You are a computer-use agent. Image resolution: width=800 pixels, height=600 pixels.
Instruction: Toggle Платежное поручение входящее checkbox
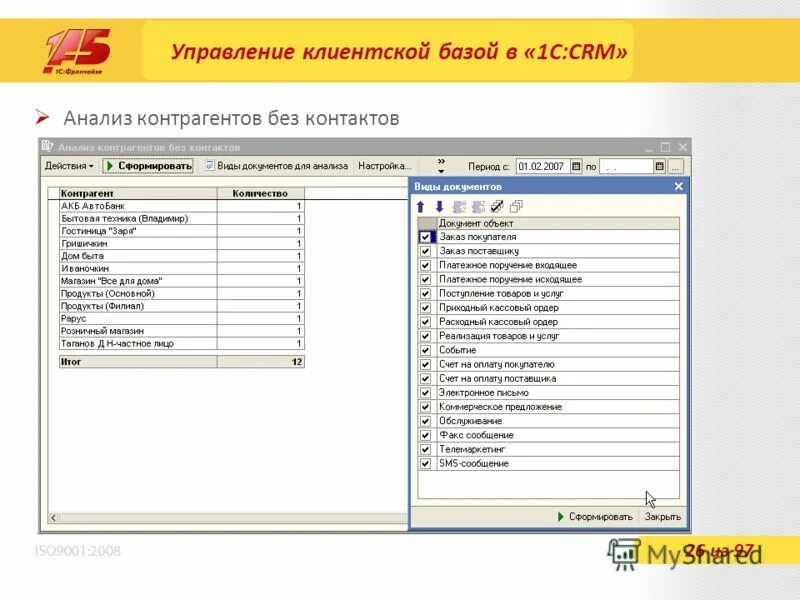pyautogui.click(x=425, y=265)
